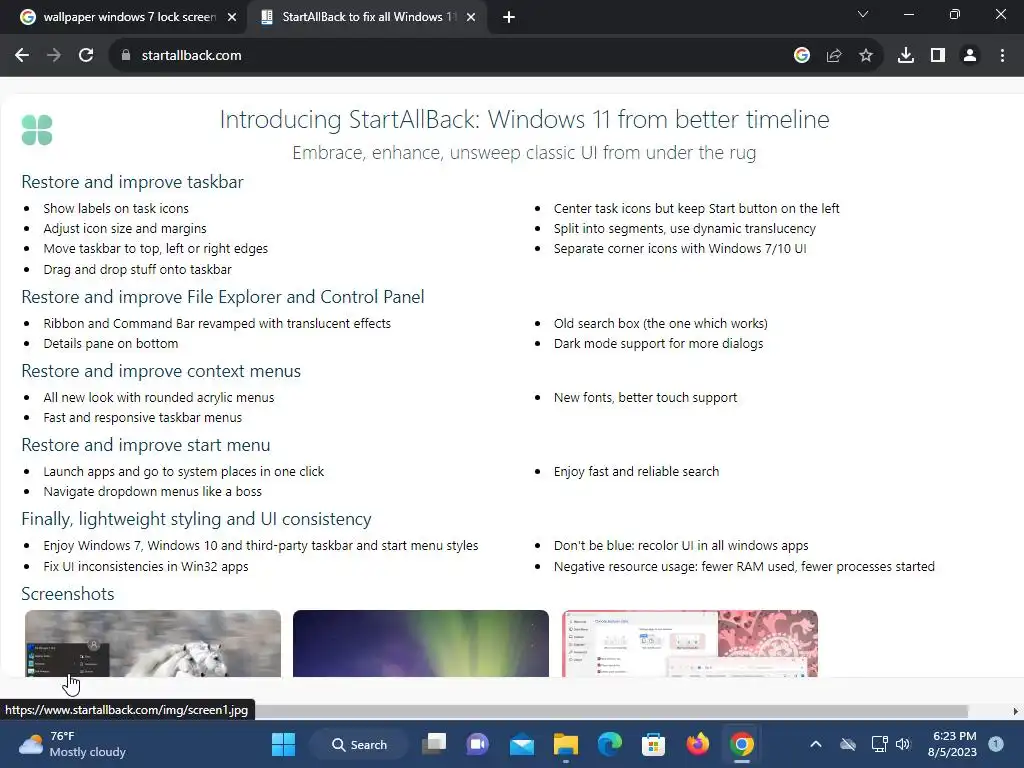This screenshot has height=768, width=1024.
Task: Click the browser Back arrow
Action: pyautogui.click(x=22, y=56)
